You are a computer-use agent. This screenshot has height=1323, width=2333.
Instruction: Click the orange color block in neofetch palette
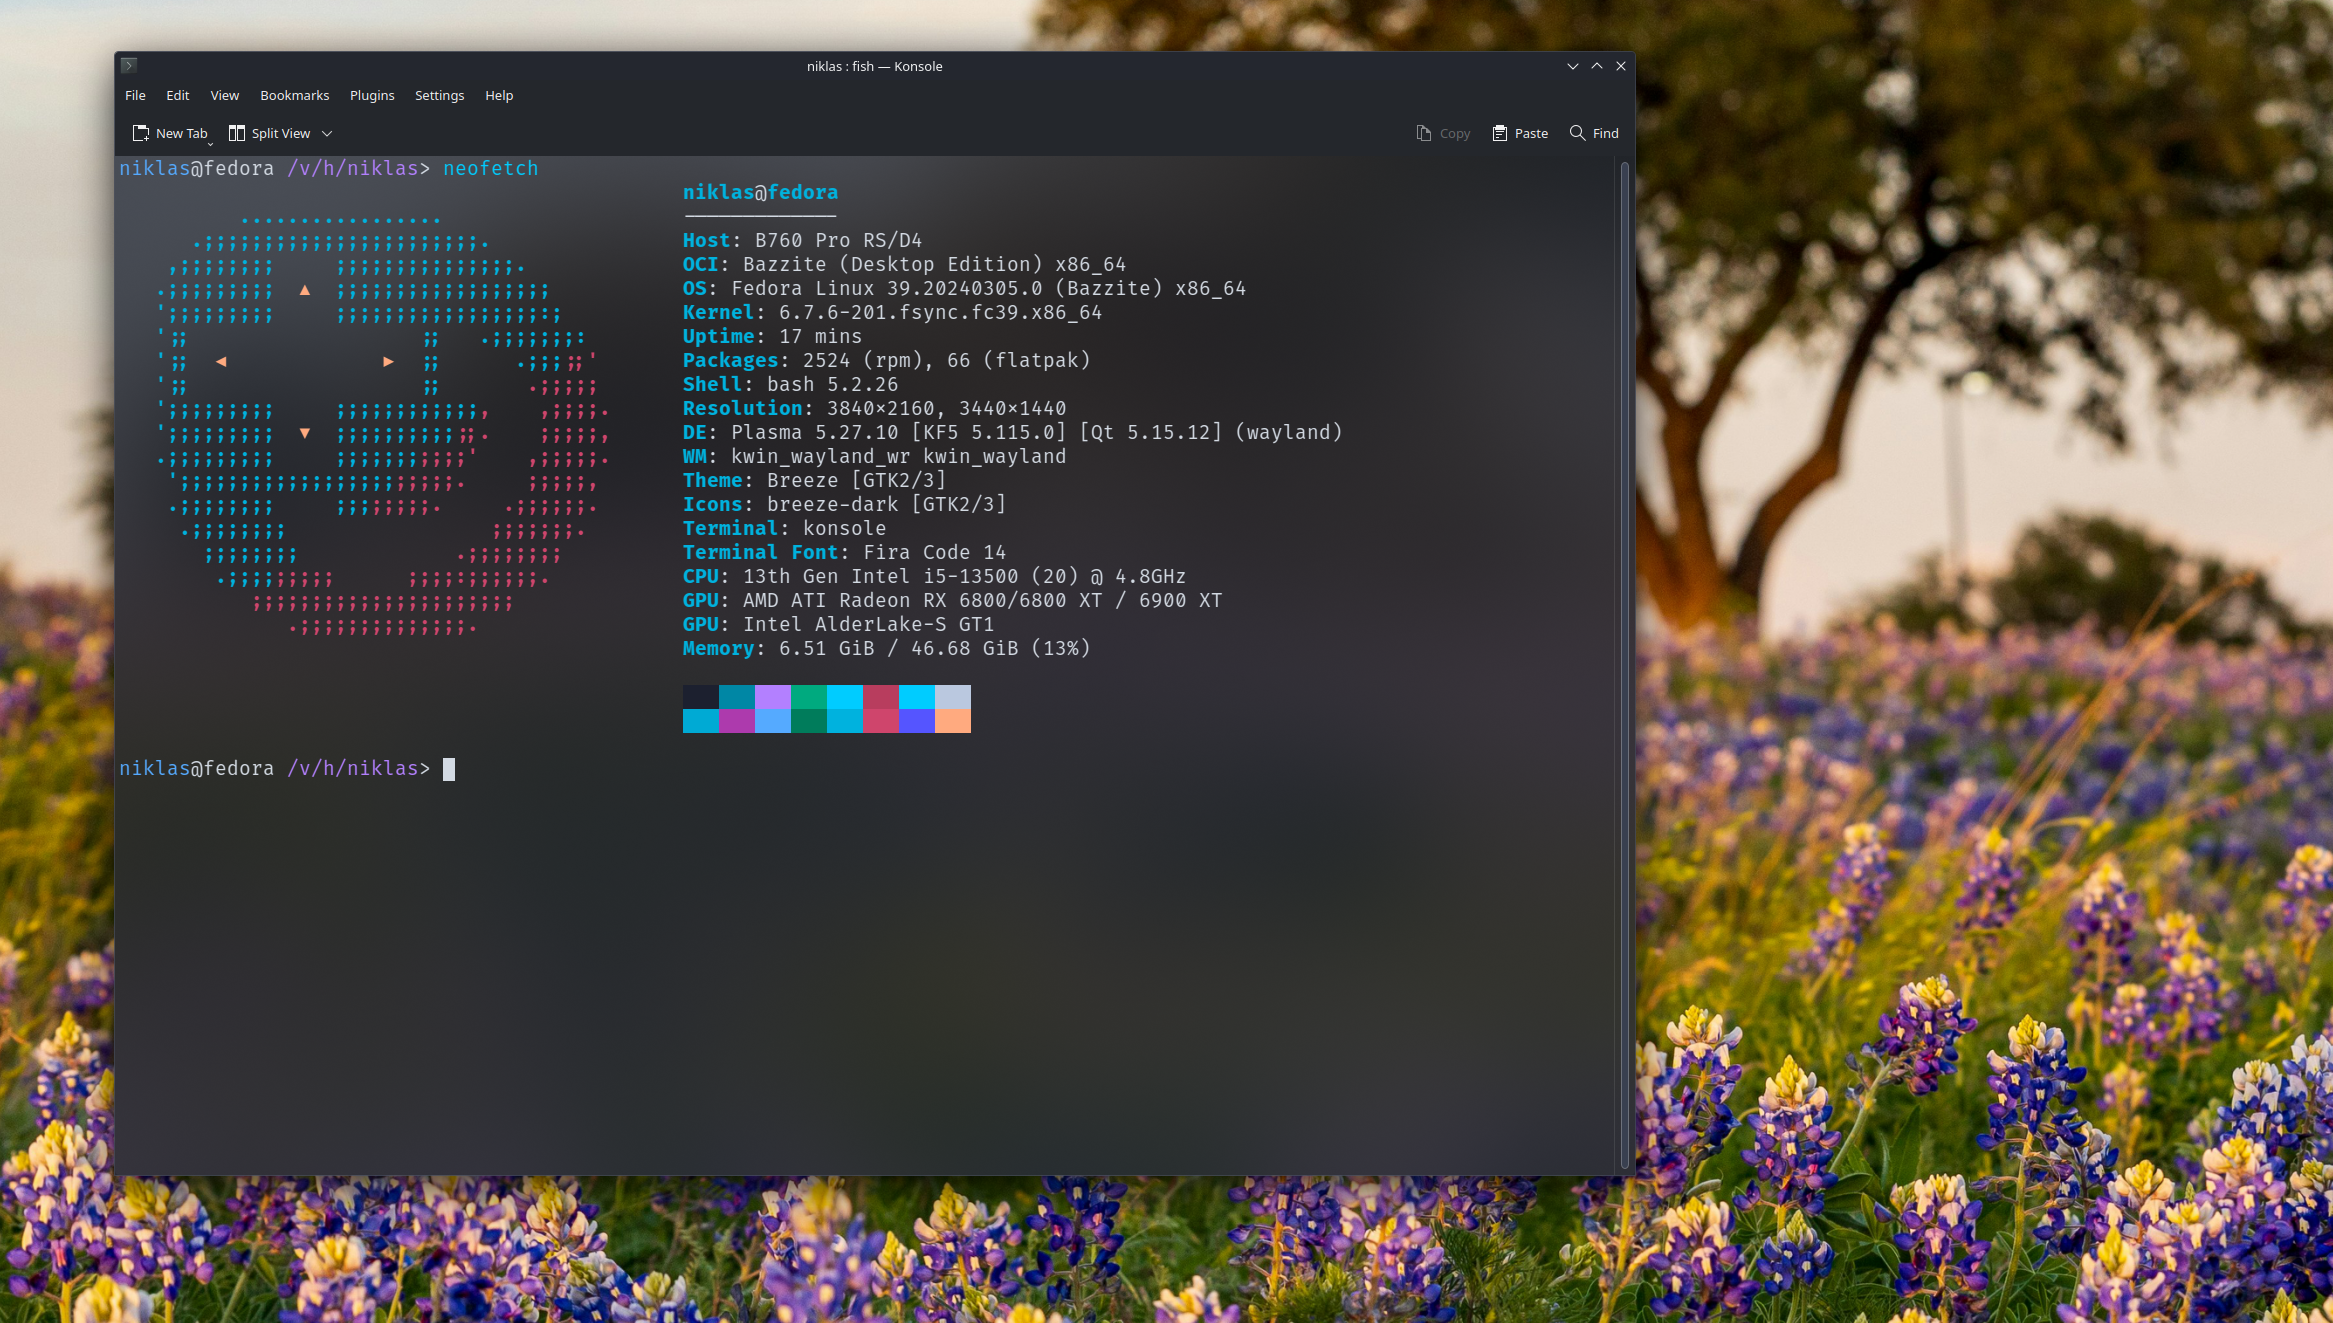[952, 721]
